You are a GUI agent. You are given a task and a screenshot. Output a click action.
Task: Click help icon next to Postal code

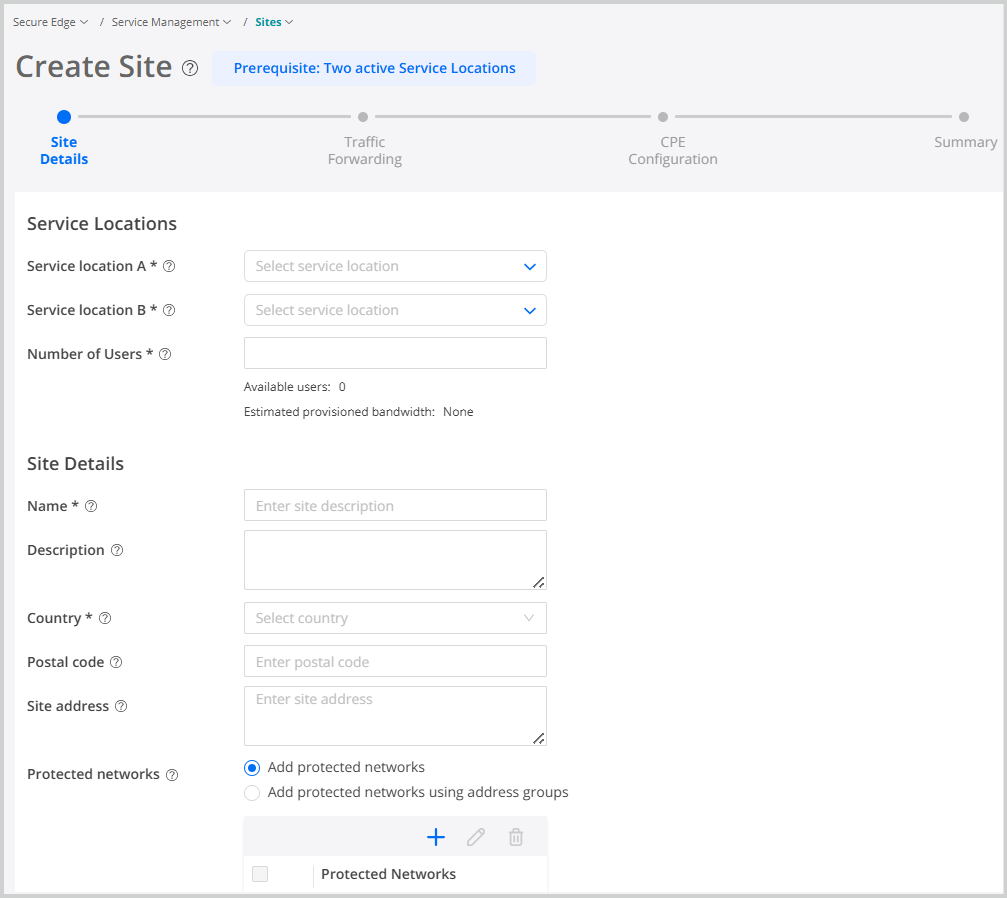pyautogui.click(x=116, y=662)
